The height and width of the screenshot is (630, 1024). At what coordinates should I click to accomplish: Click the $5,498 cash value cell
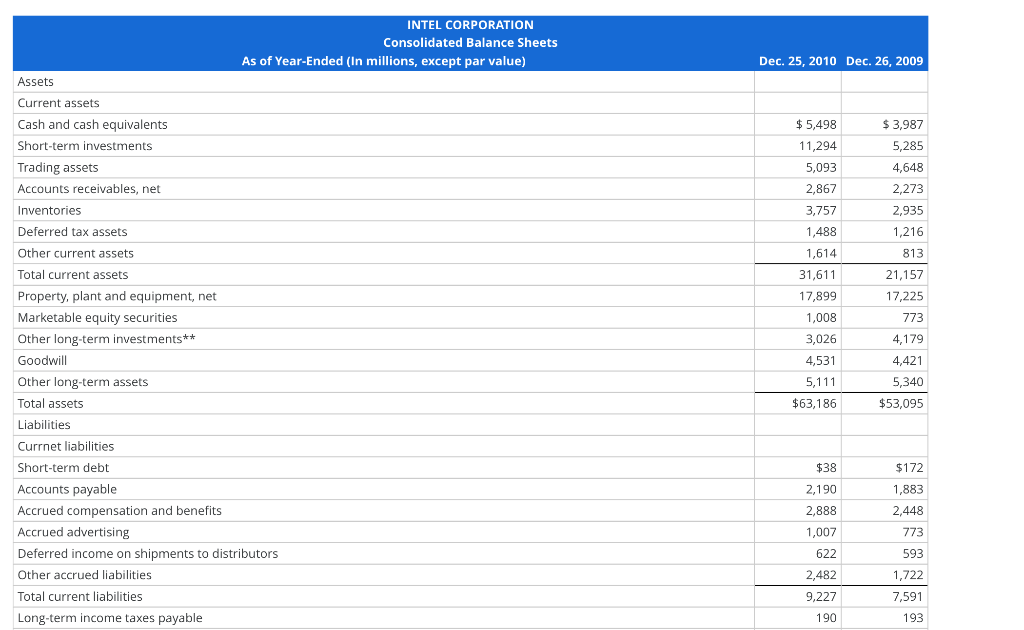tap(810, 124)
